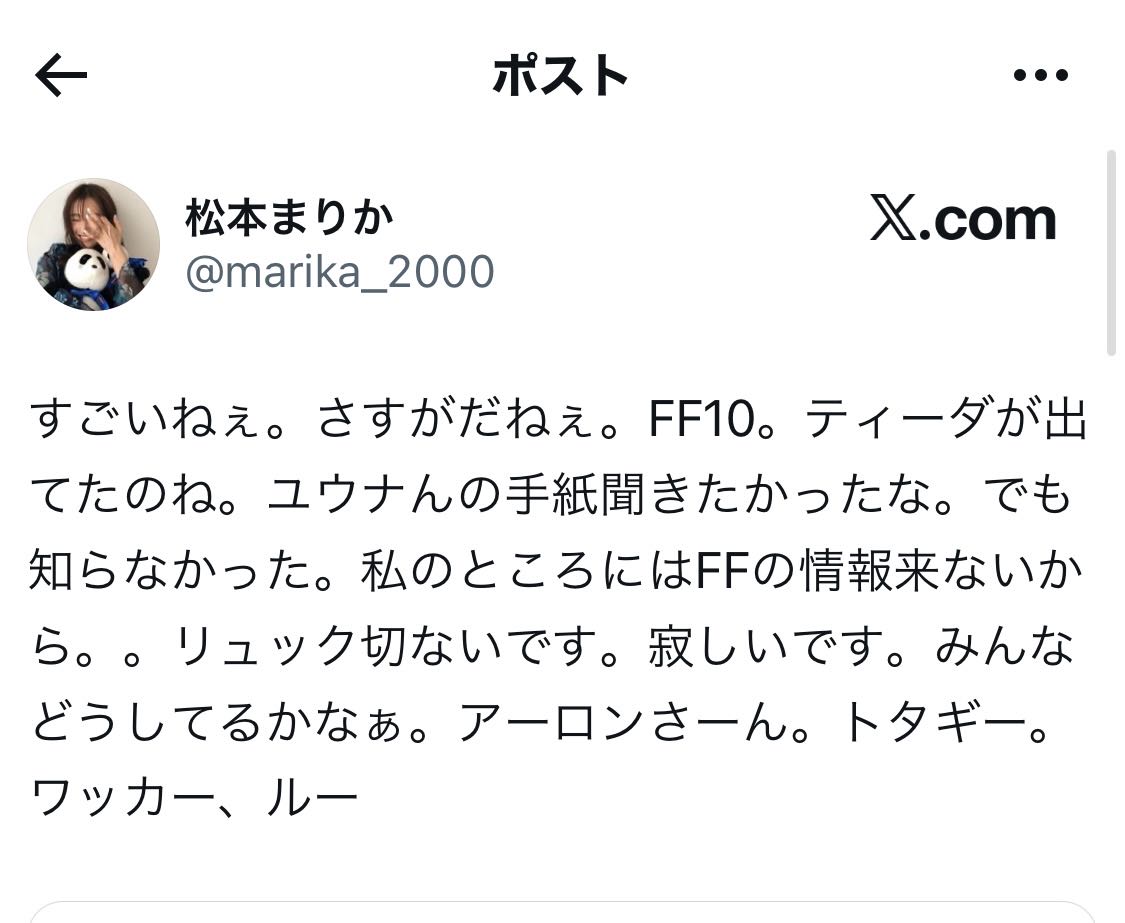The width and height of the screenshot is (1125, 923).
Task: Click the X.com logo text
Action: pyautogui.click(x=963, y=218)
